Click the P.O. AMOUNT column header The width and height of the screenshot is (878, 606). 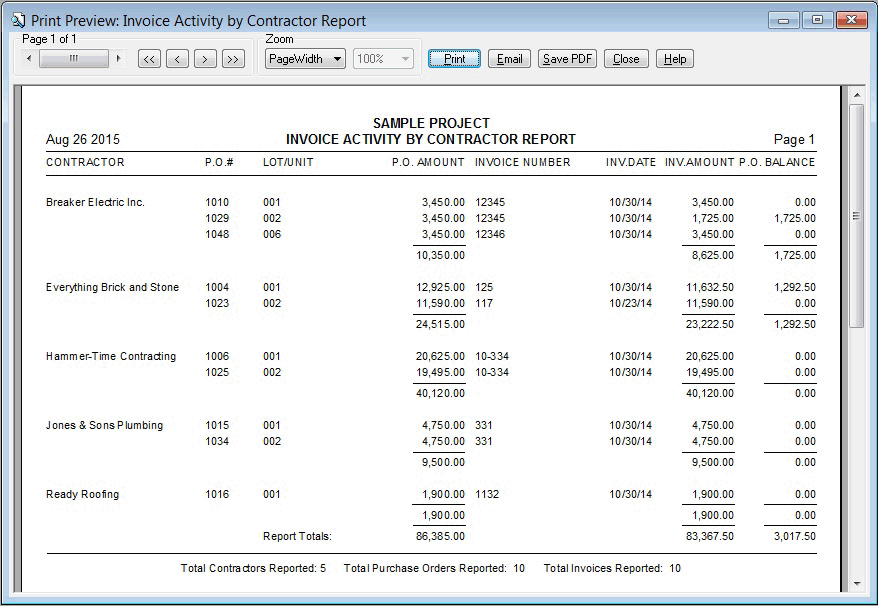[x=428, y=162]
